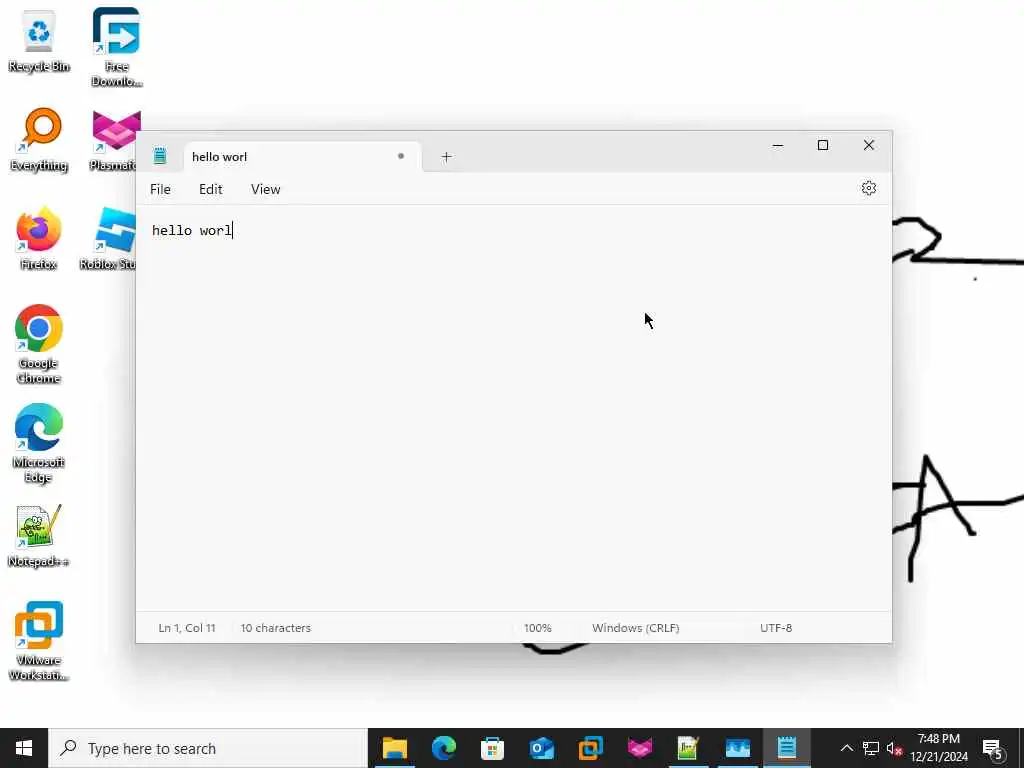Click the '10 characters' status entry

click(x=276, y=628)
